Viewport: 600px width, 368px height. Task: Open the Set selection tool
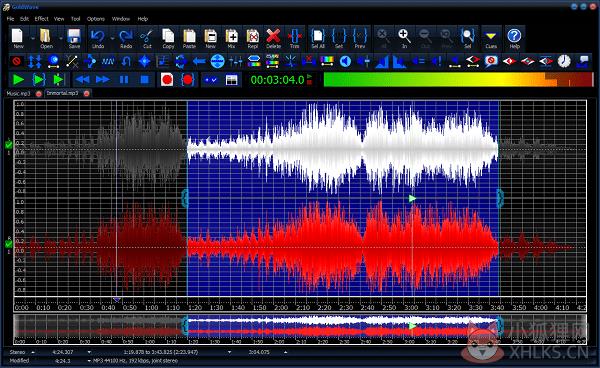(339, 38)
